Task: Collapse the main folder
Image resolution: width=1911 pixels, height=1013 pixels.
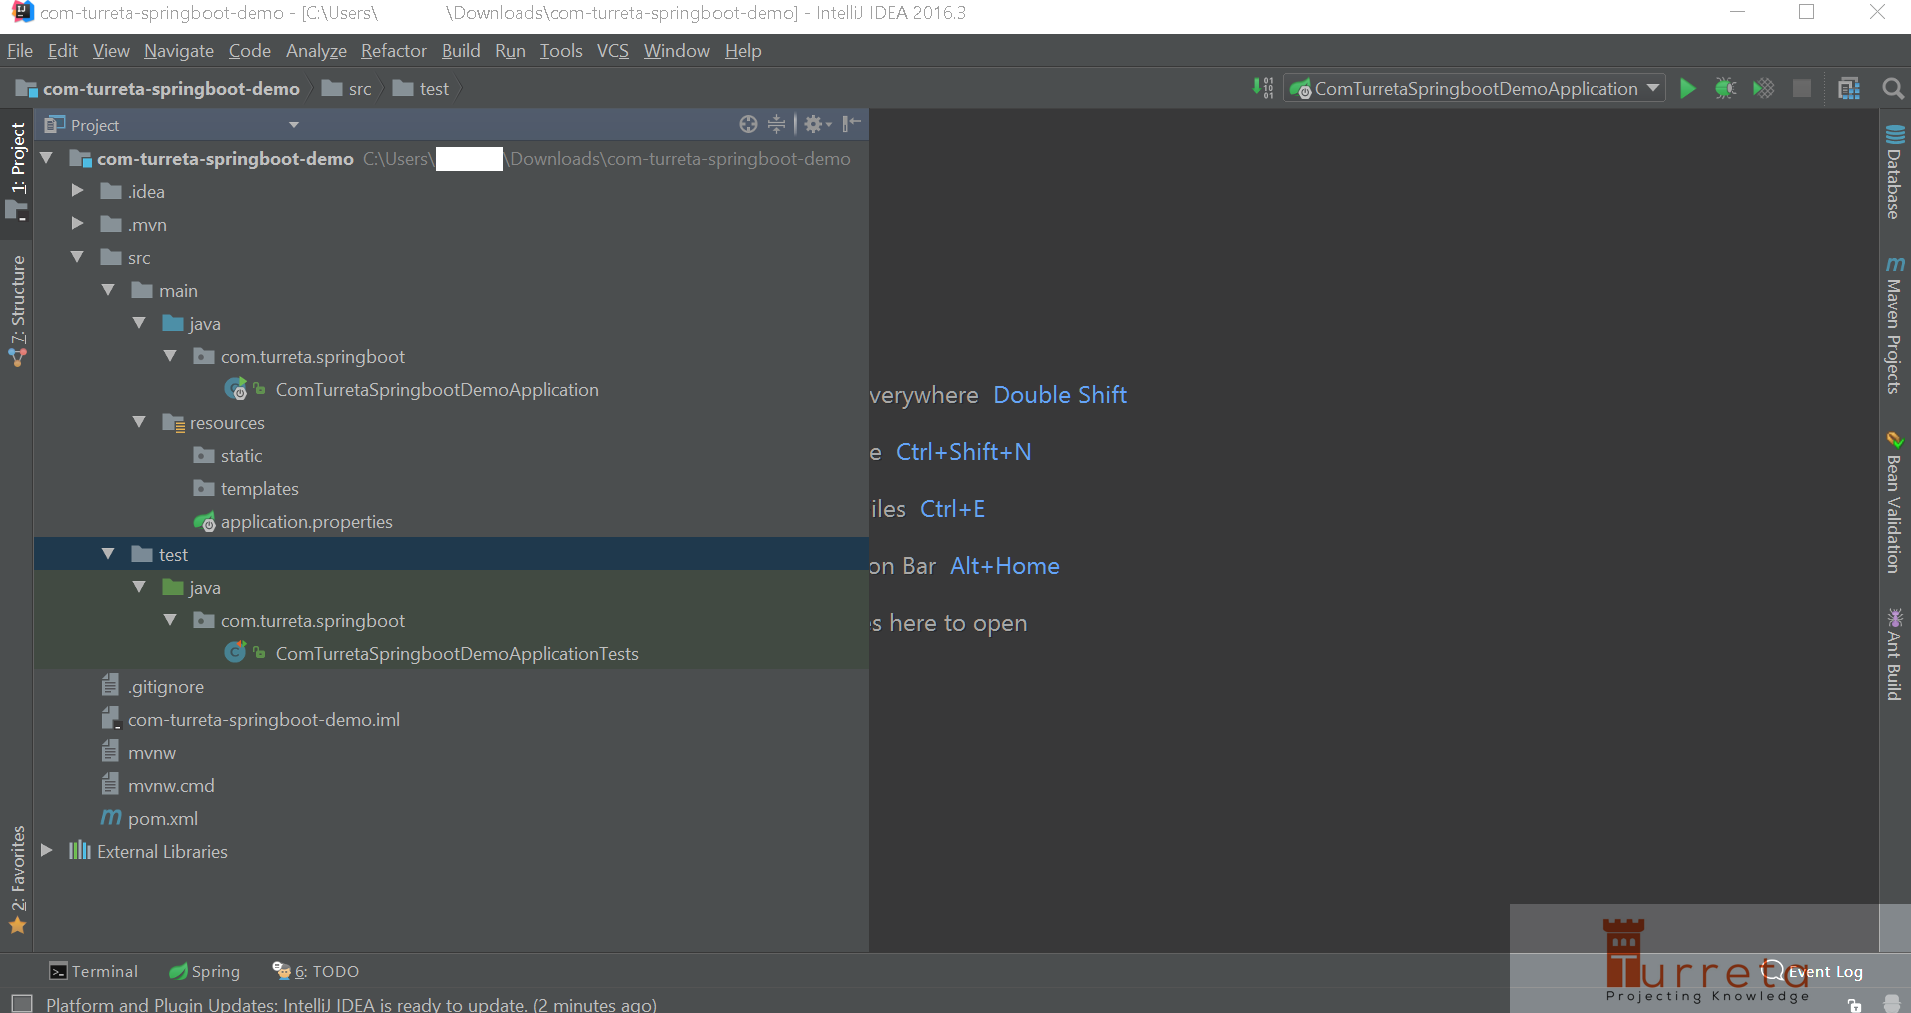Action: click(x=108, y=290)
